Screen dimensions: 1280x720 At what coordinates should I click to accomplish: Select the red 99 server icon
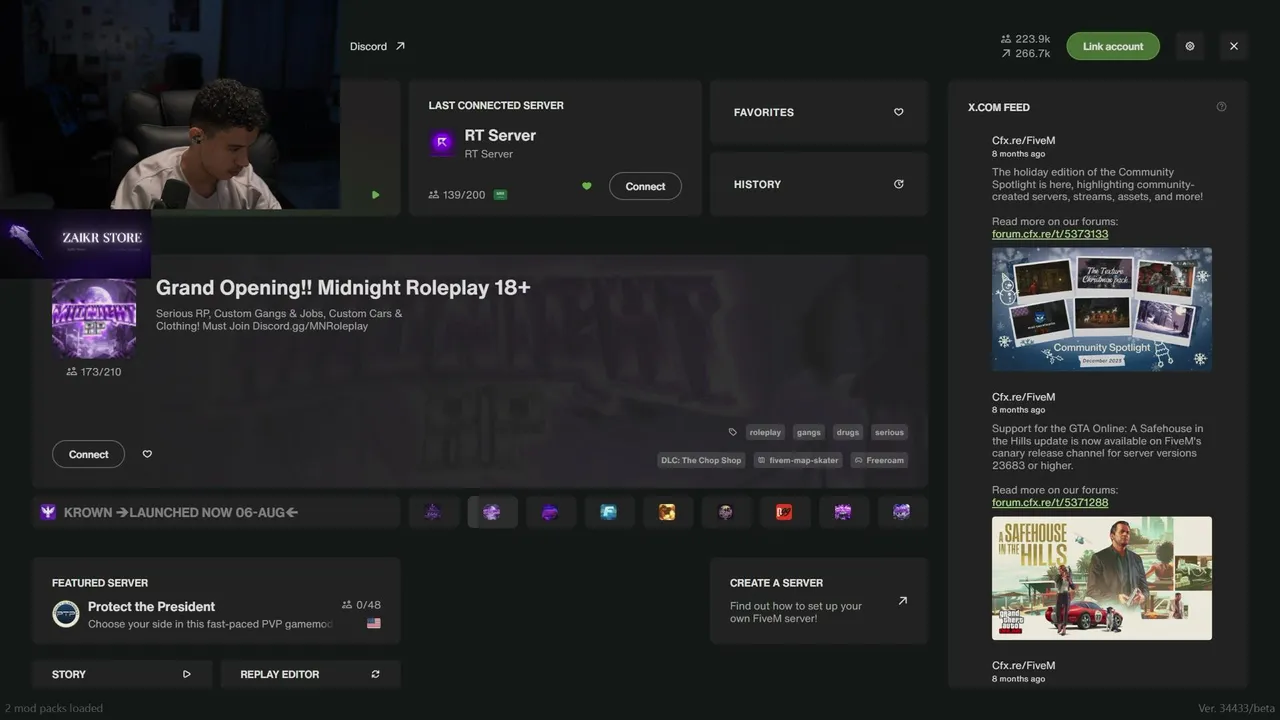point(784,512)
